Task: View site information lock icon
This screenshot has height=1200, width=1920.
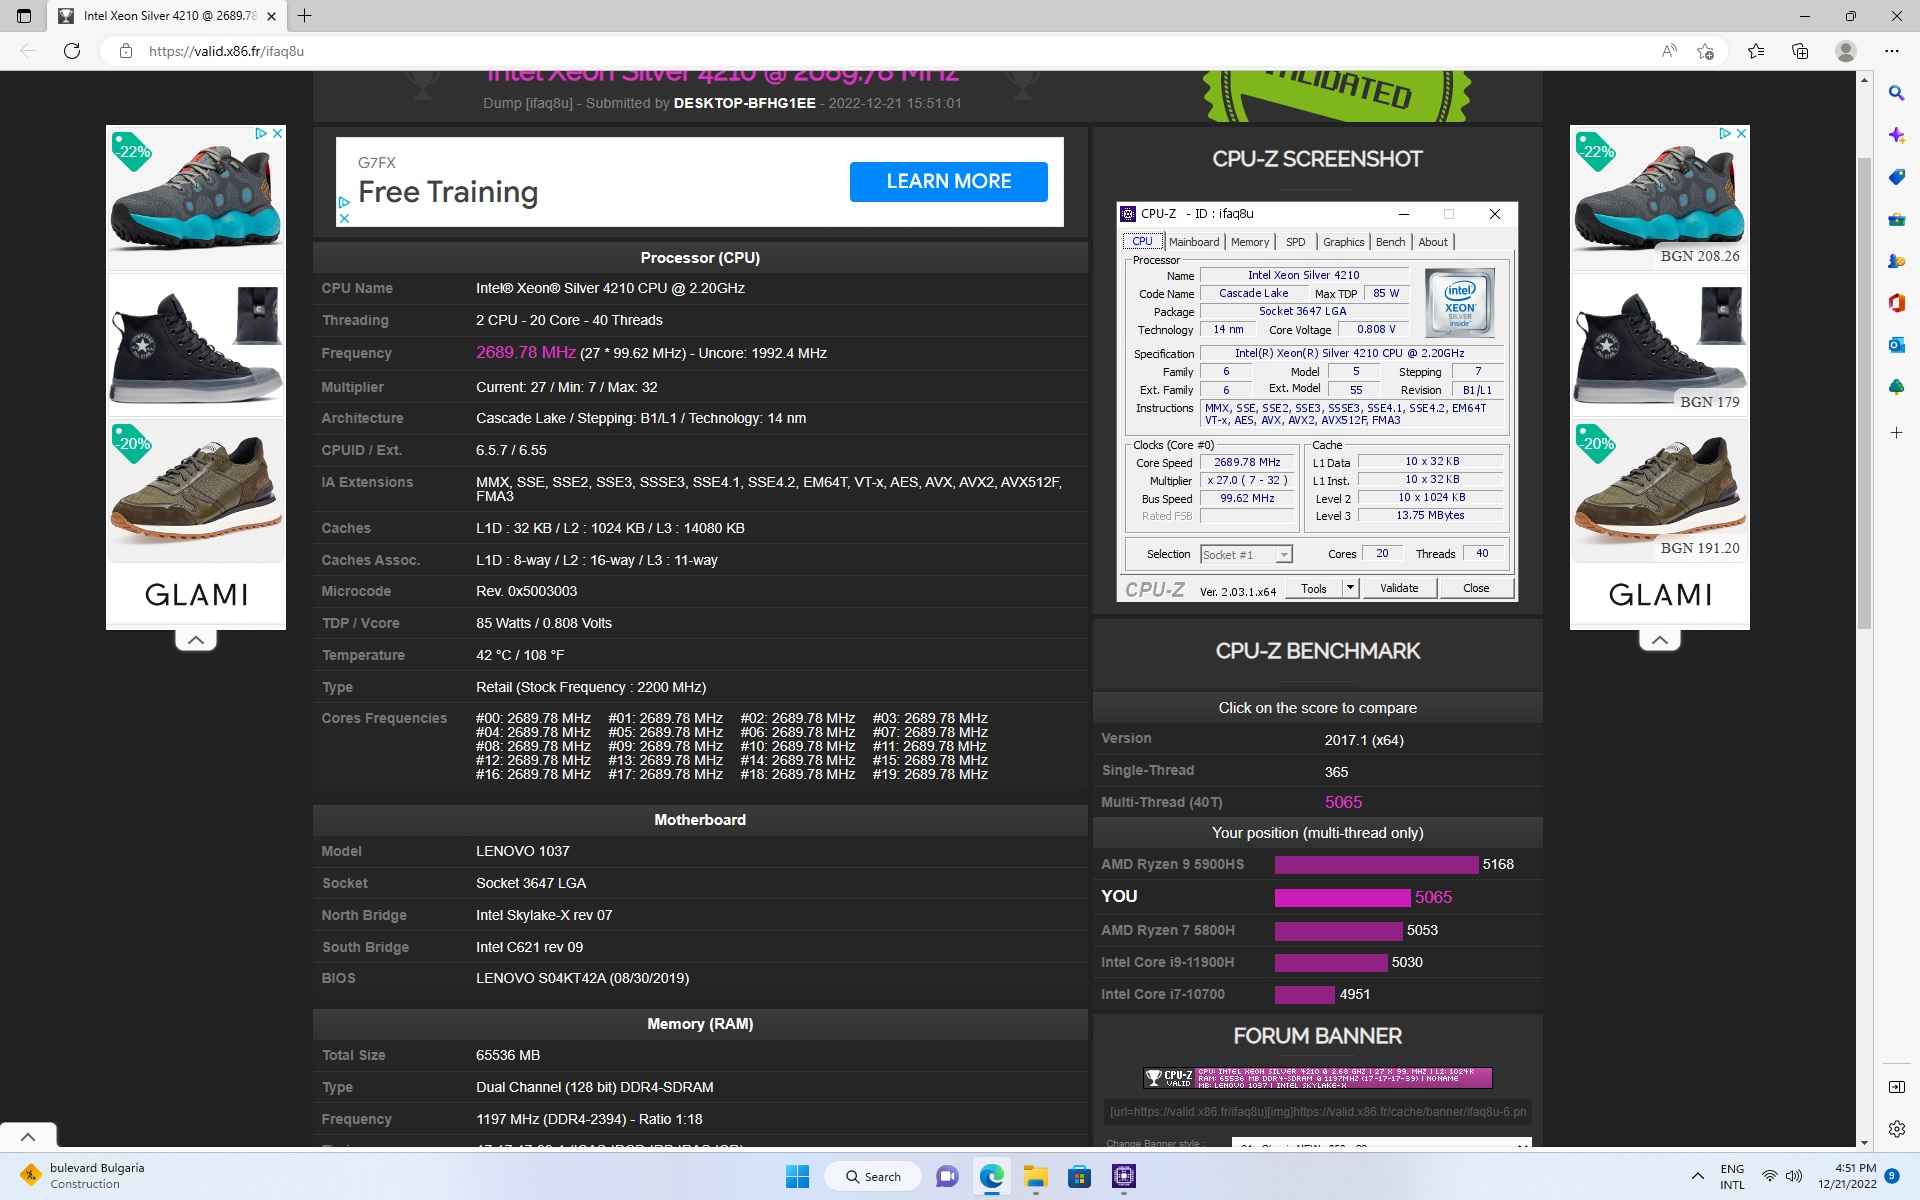Action: 125,51
